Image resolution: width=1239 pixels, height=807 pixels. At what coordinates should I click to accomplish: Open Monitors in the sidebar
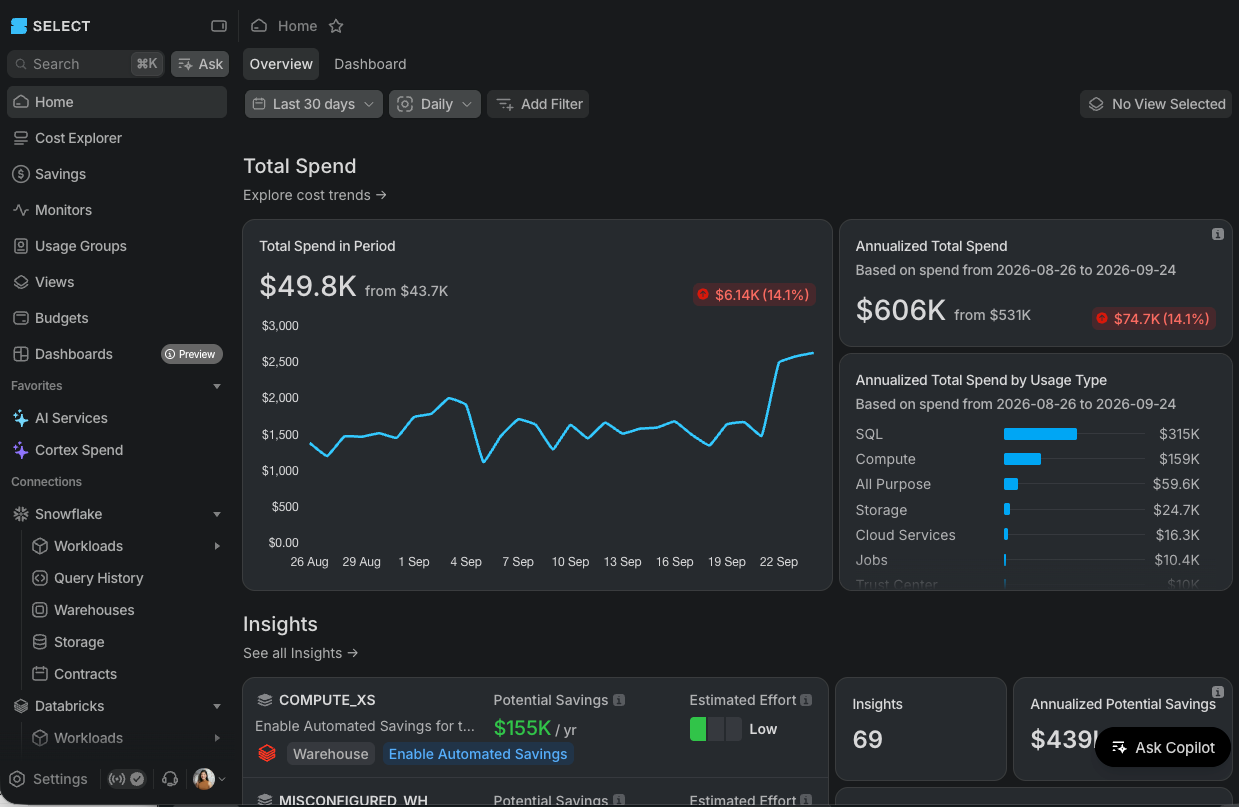(x=117, y=210)
